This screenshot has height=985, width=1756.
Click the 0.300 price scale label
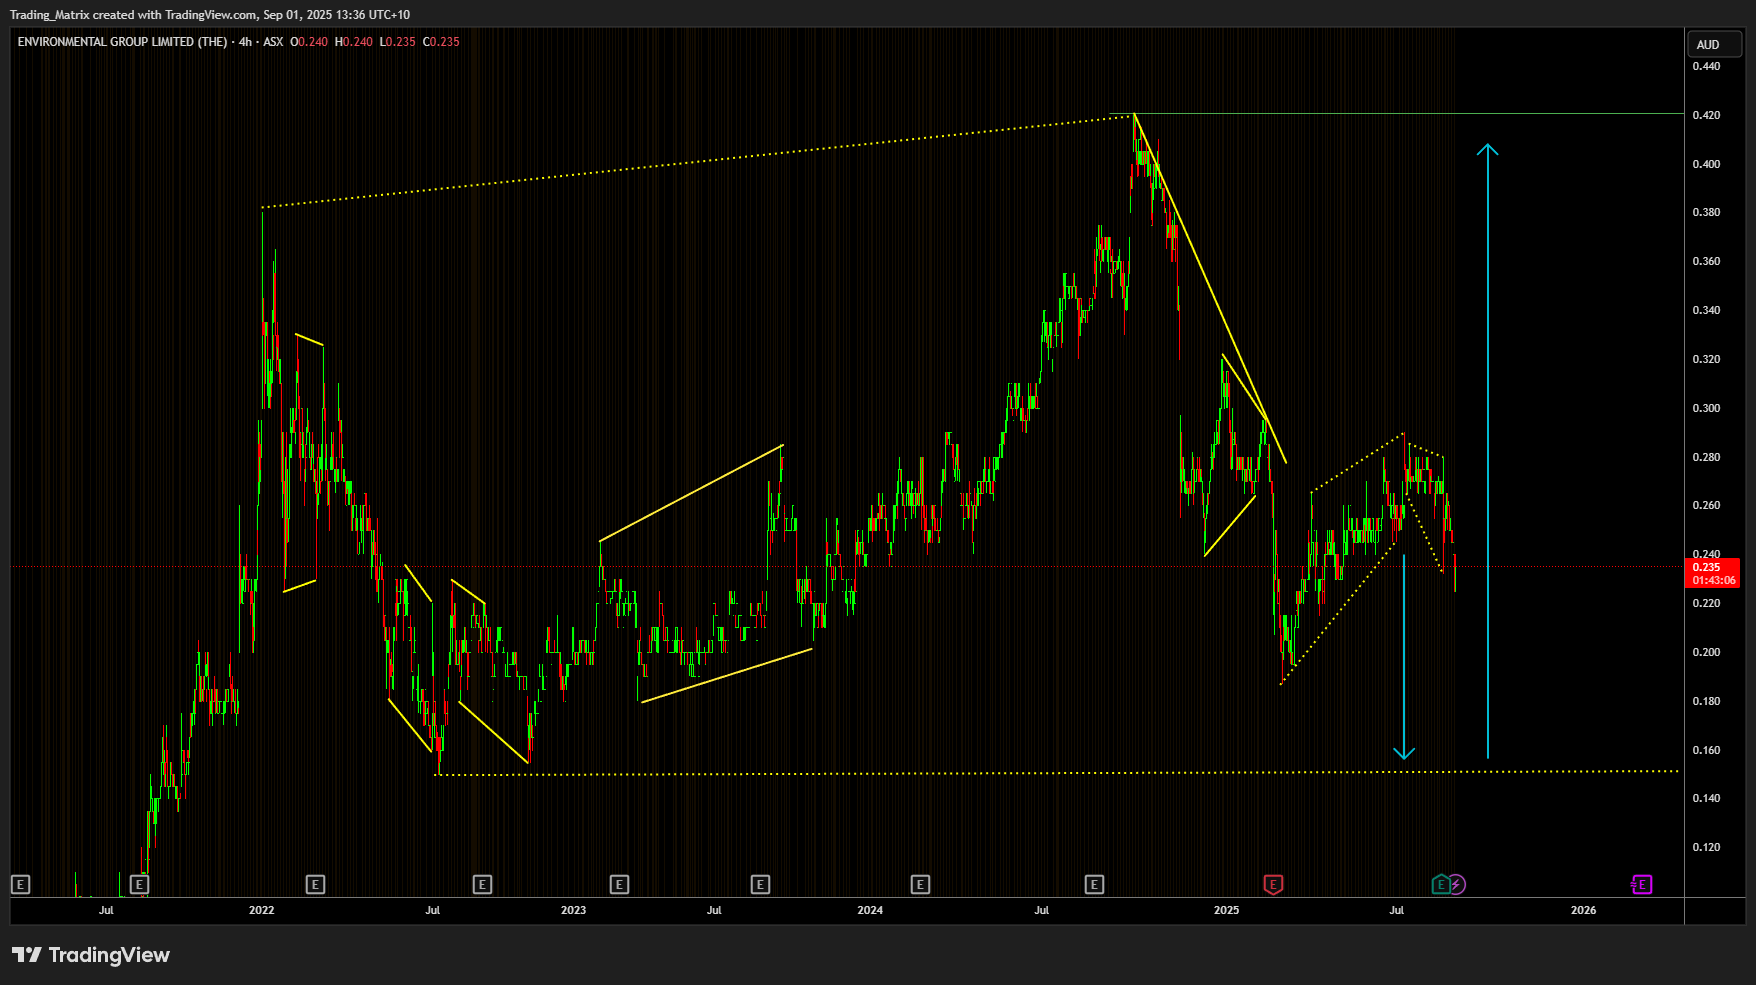pyautogui.click(x=1706, y=408)
